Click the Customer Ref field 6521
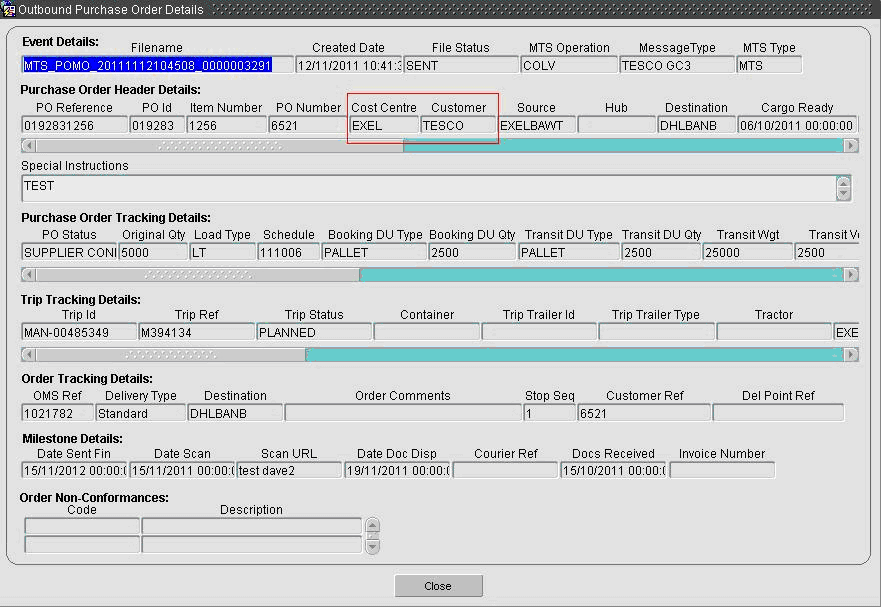The image size is (881, 607). [x=644, y=413]
